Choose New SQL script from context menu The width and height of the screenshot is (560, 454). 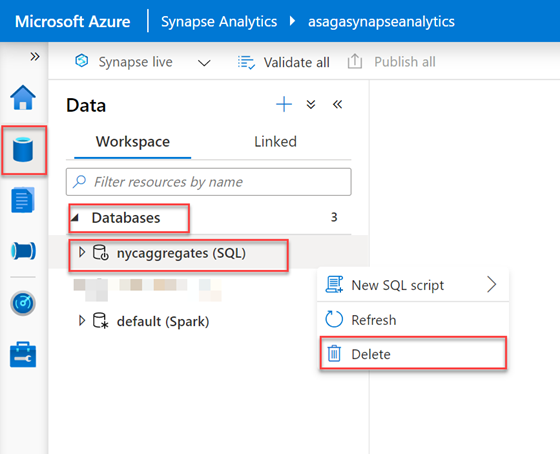pos(412,285)
